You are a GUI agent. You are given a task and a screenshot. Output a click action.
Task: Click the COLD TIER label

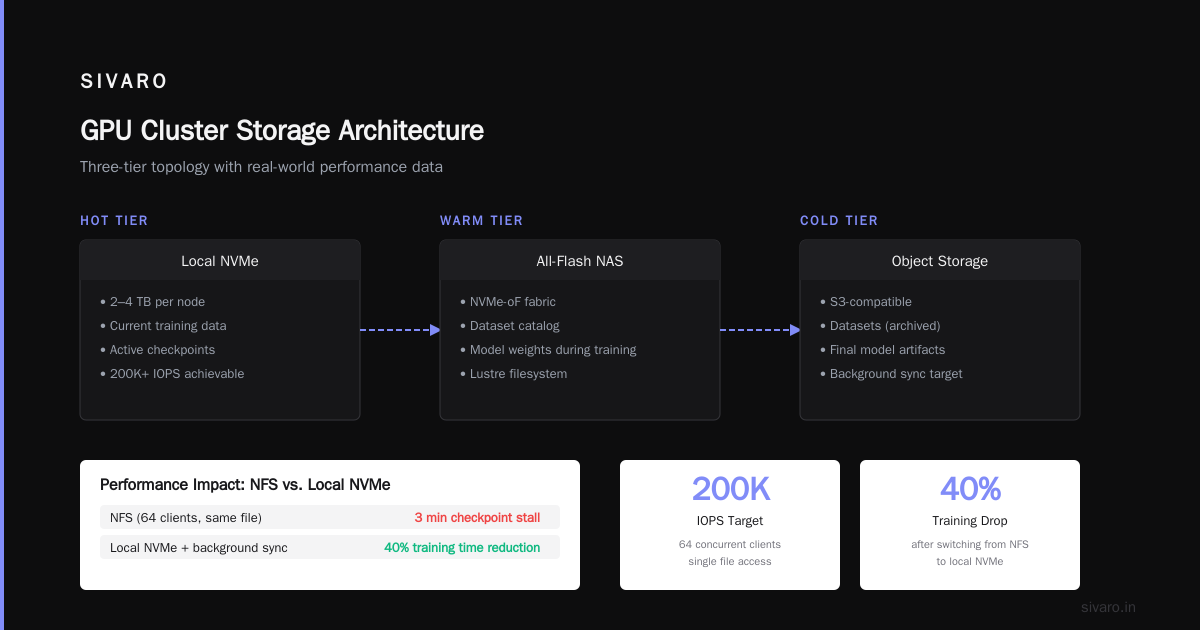point(839,221)
